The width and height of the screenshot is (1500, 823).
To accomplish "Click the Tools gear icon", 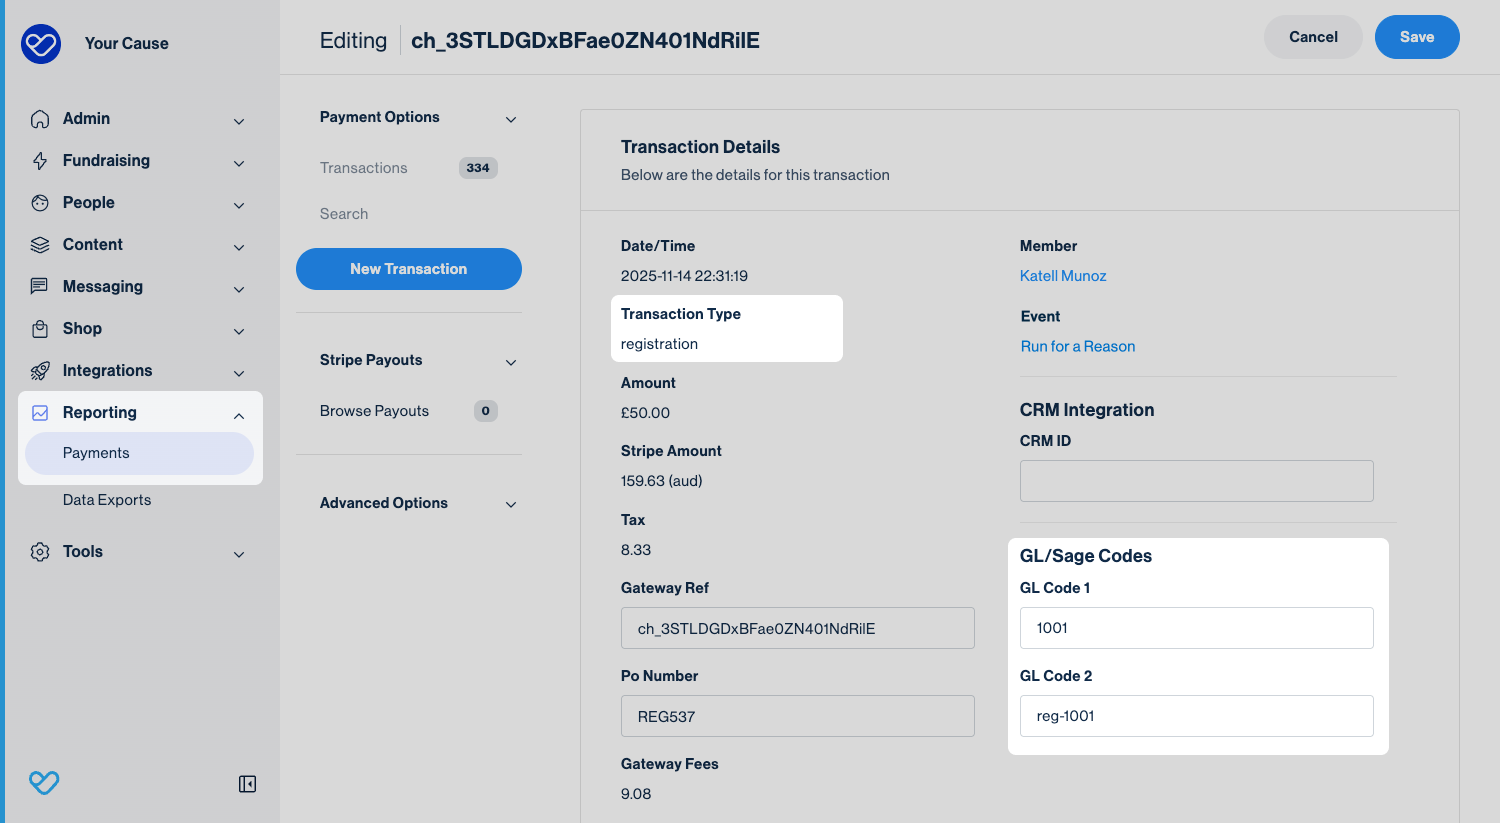I will click(x=40, y=552).
